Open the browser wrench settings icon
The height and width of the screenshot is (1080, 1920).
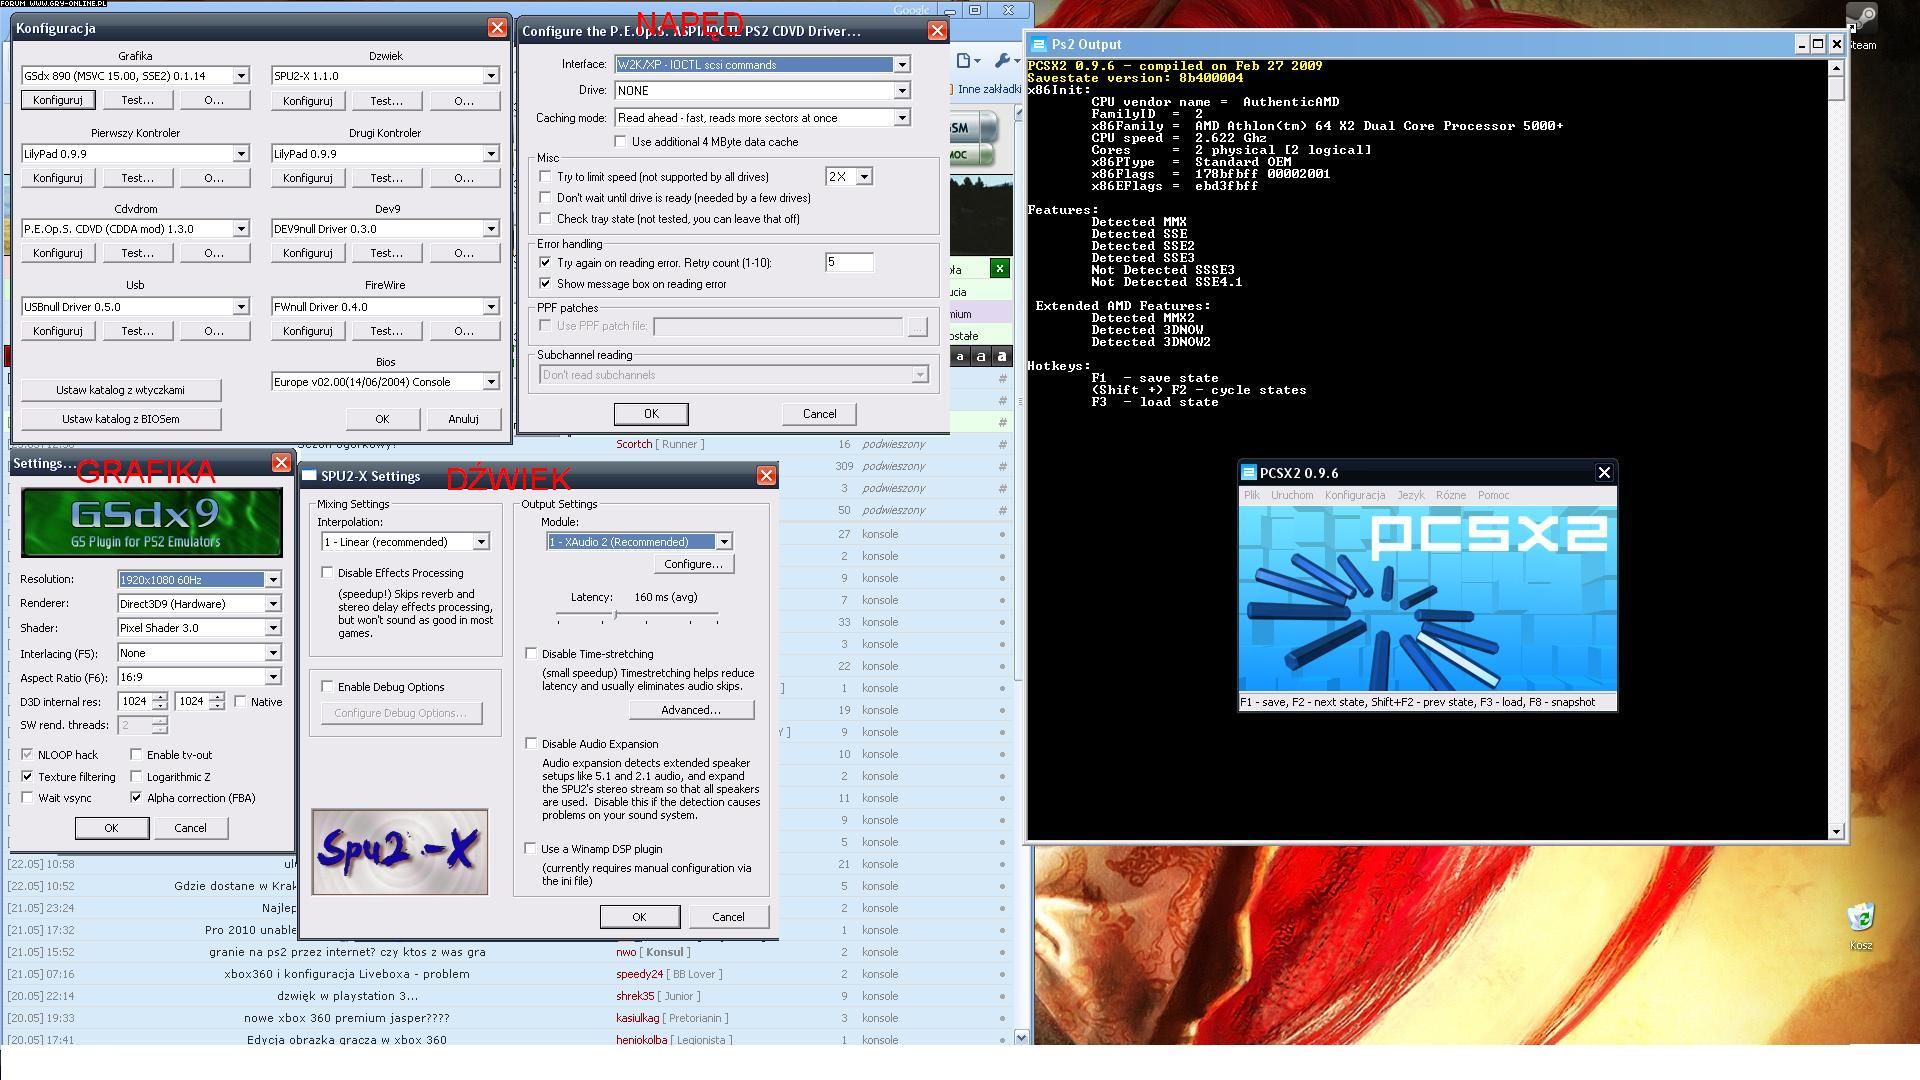[x=1005, y=61]
